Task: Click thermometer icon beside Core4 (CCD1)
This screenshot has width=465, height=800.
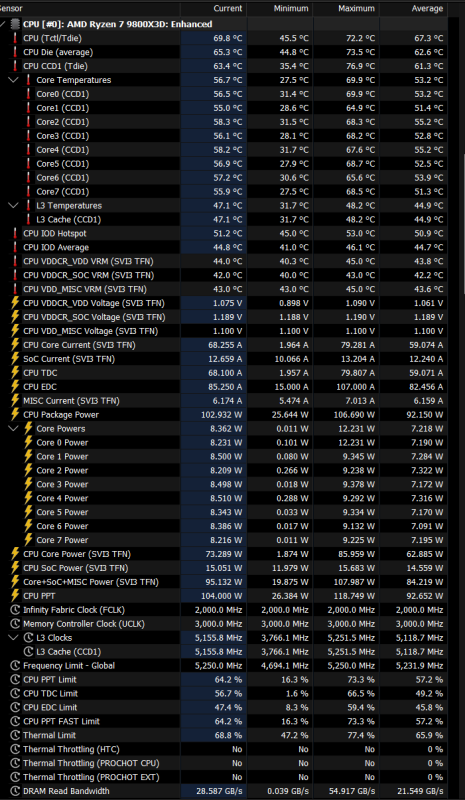Action: pyautogui.click(x=29, y=149)
